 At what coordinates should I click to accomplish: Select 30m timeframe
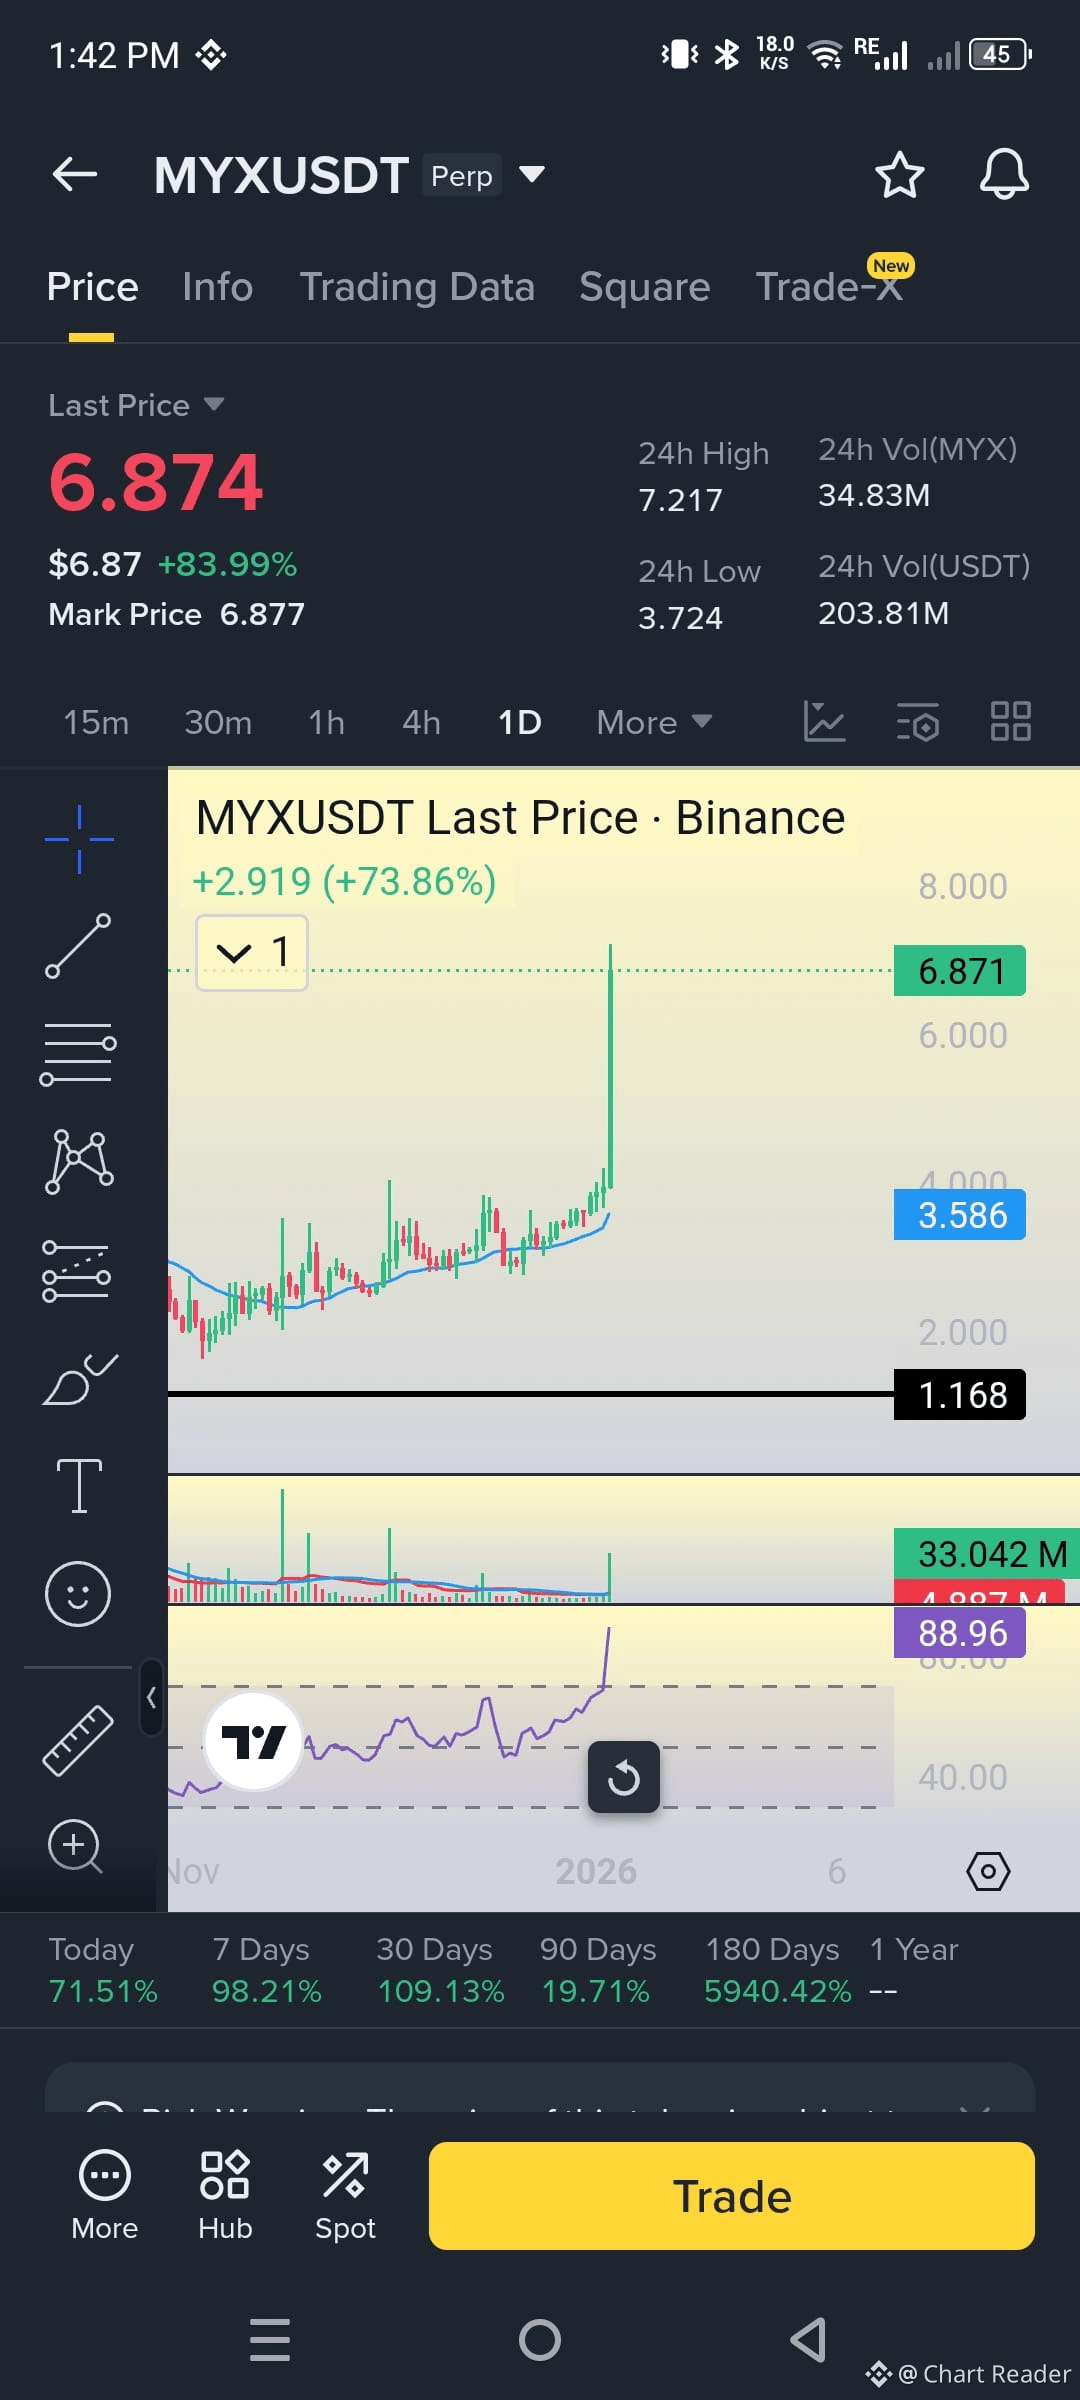point(218,722)
